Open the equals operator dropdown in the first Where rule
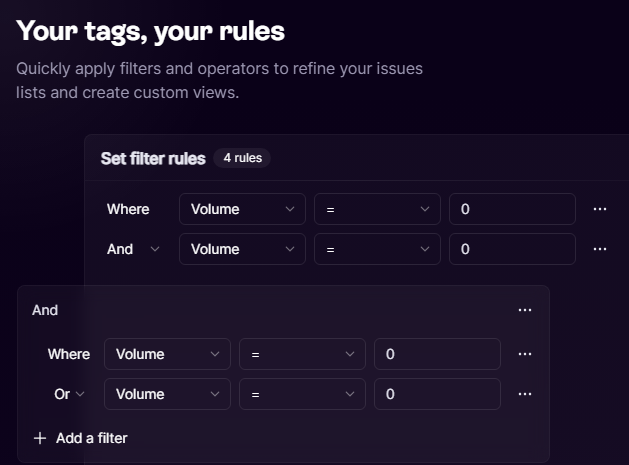 click(377, 209)
